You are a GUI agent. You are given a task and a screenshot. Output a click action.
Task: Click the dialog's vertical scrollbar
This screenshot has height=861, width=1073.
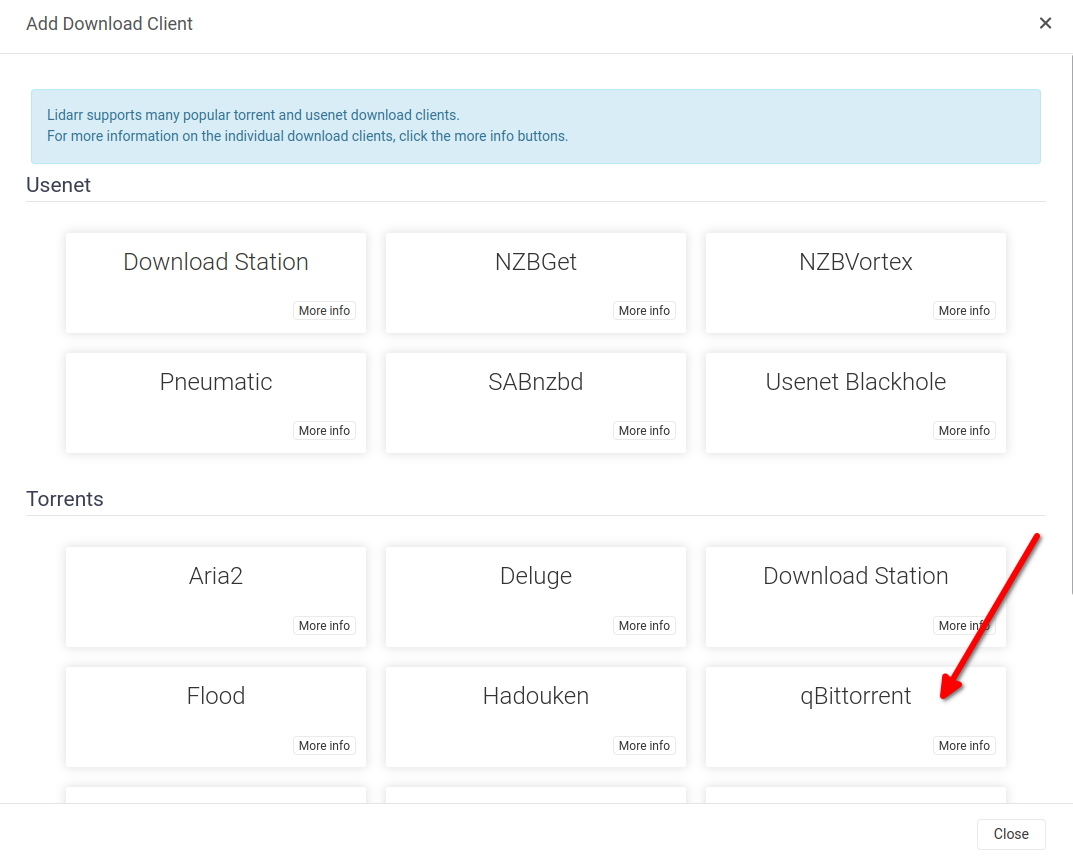click(1071, 325)
